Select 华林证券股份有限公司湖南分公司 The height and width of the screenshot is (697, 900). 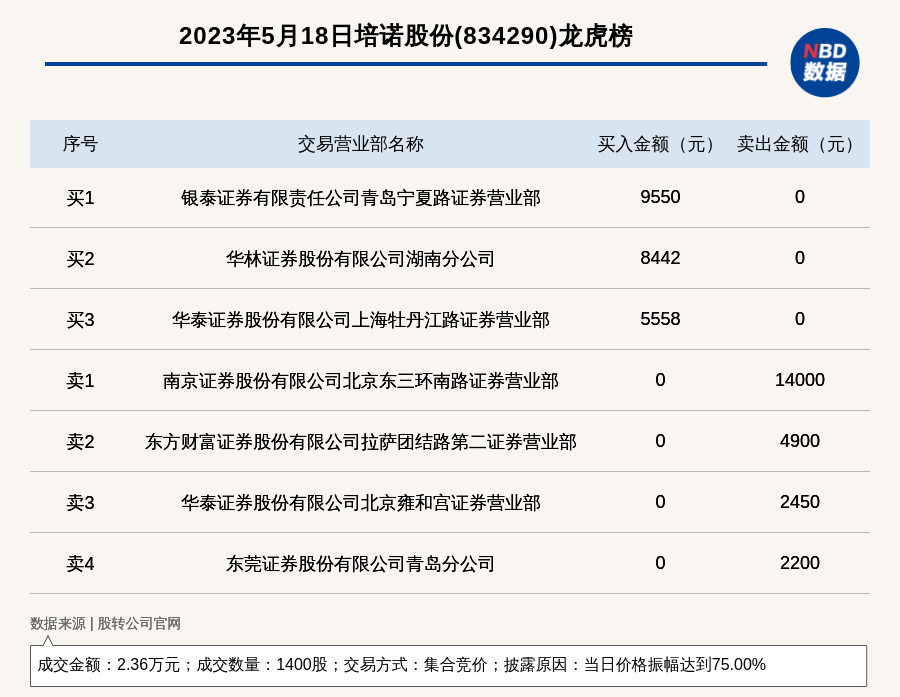point(360,259)
